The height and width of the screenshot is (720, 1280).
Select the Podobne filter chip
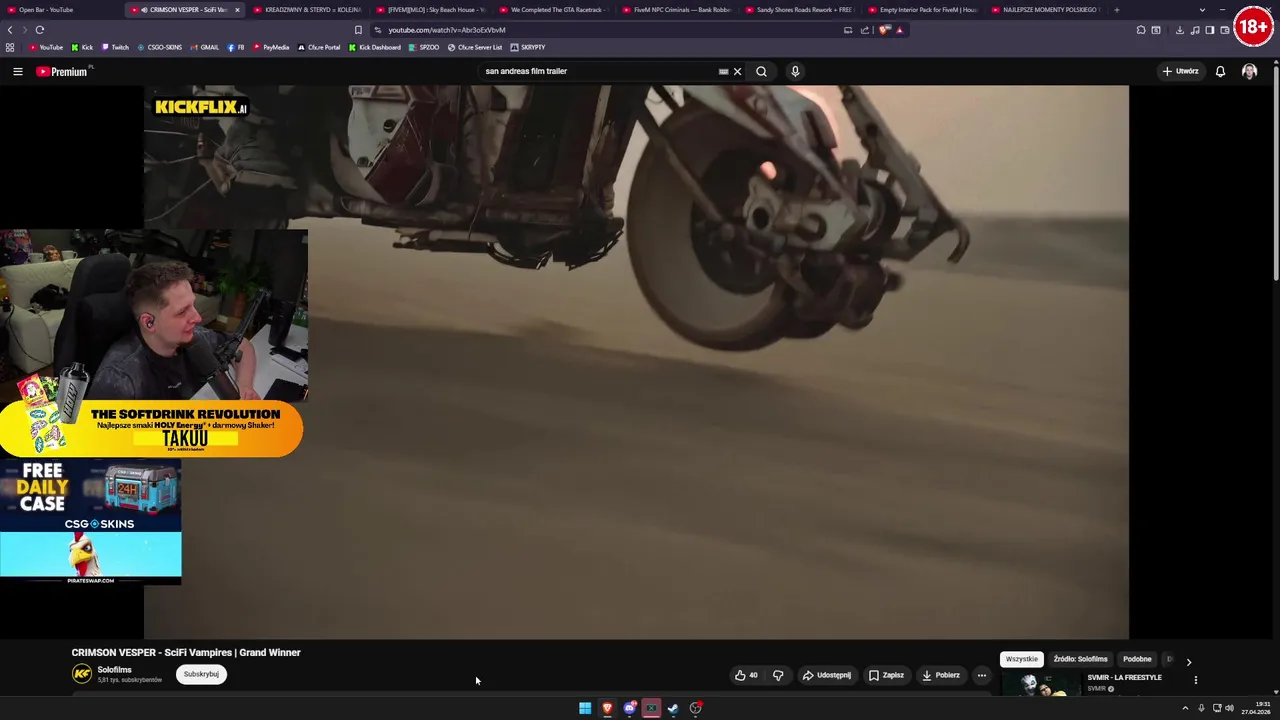coord(1137,659)
